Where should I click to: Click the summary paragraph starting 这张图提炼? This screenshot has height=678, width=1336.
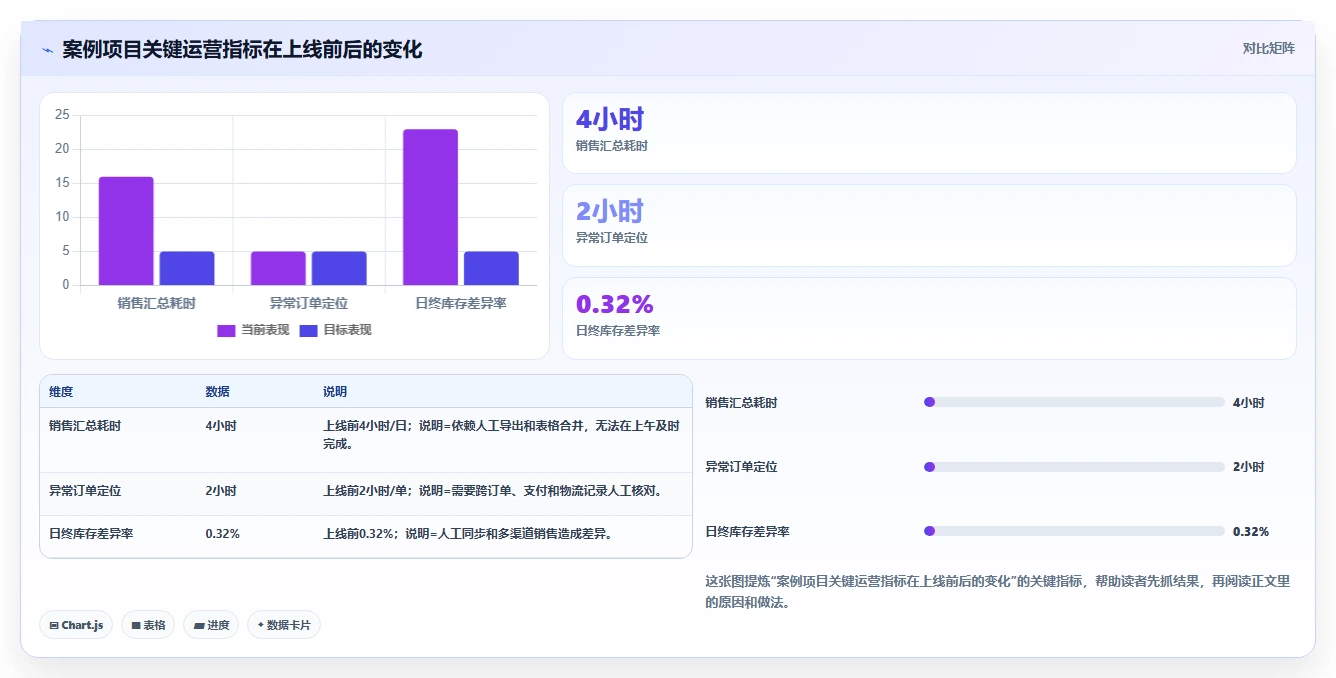coord(998,592)
